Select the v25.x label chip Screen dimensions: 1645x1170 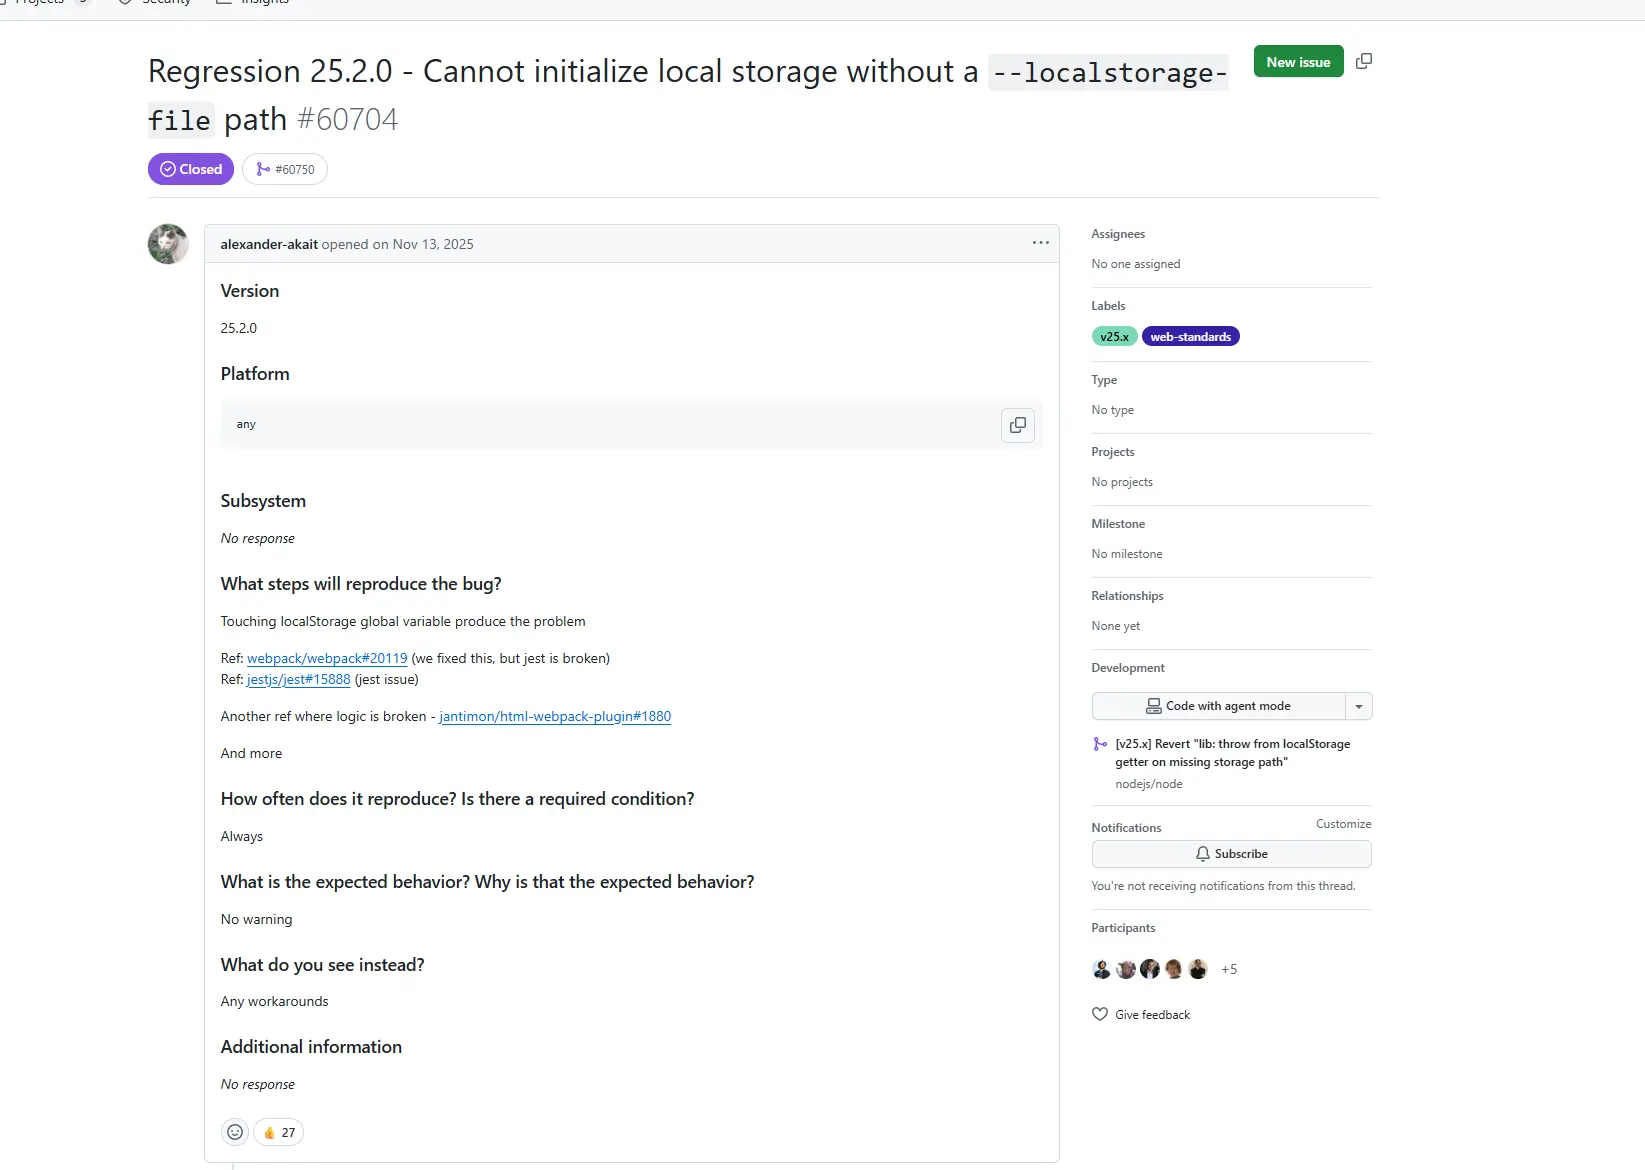1113,336
